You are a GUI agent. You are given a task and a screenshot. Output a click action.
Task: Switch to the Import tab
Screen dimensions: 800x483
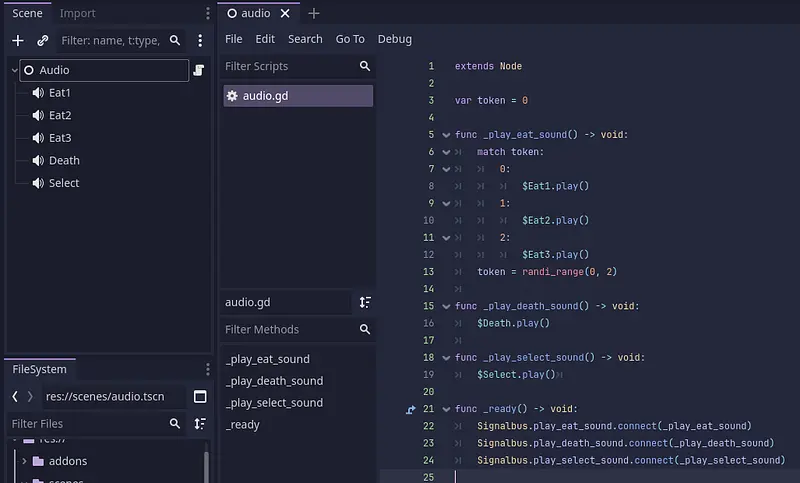click(x=77, y=13)
